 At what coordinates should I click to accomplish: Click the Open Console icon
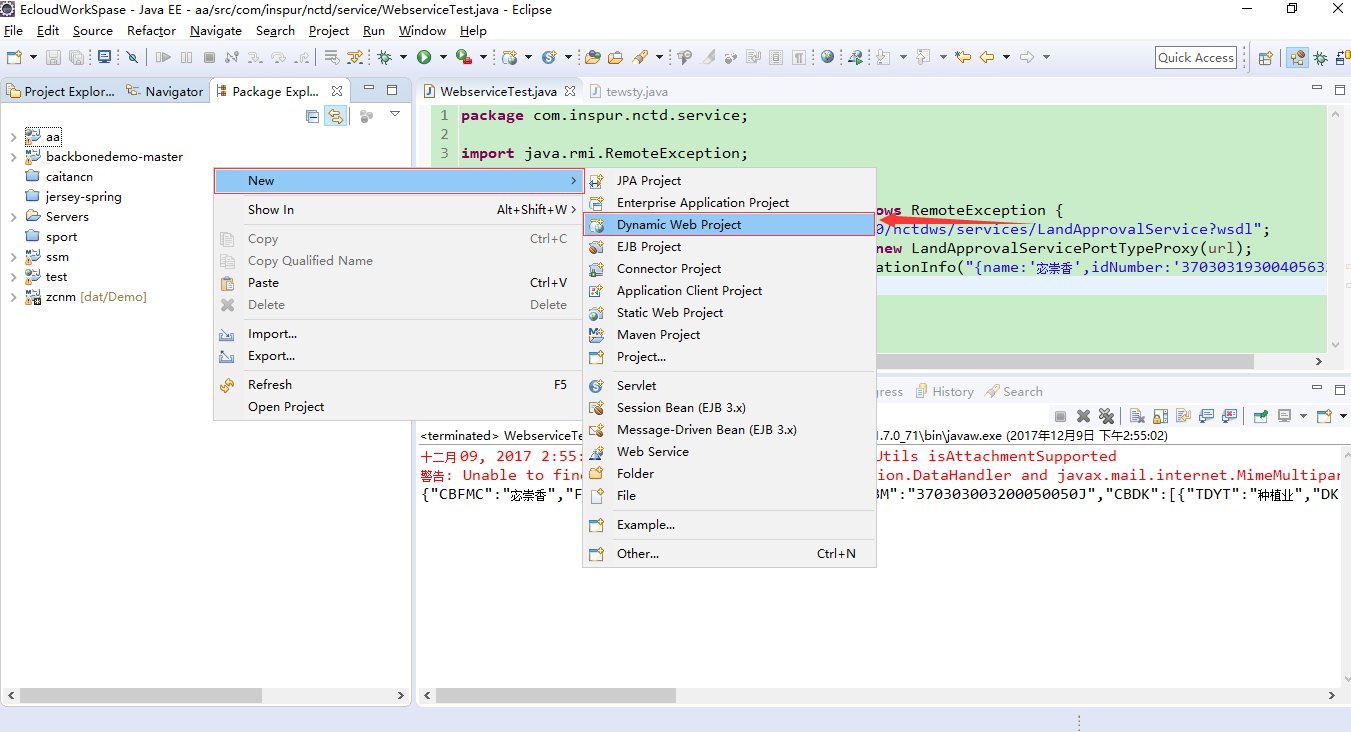point(1324,416)
